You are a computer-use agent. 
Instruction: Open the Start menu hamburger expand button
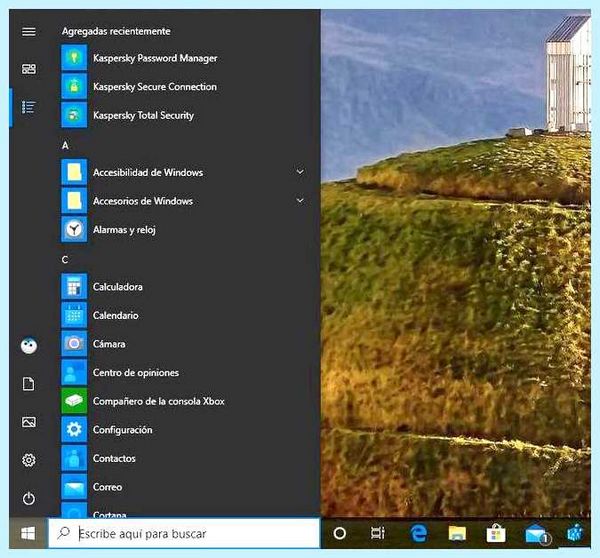(x=29, y=31)
